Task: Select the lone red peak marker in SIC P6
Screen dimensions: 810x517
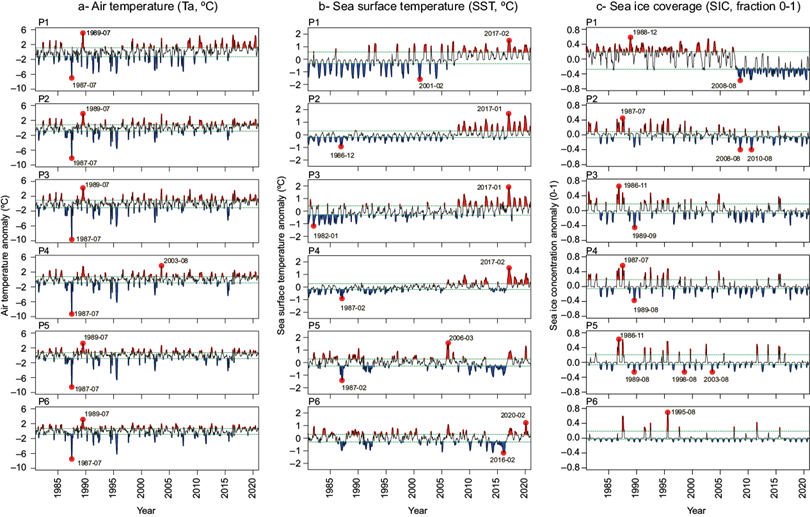Action: 668,412
